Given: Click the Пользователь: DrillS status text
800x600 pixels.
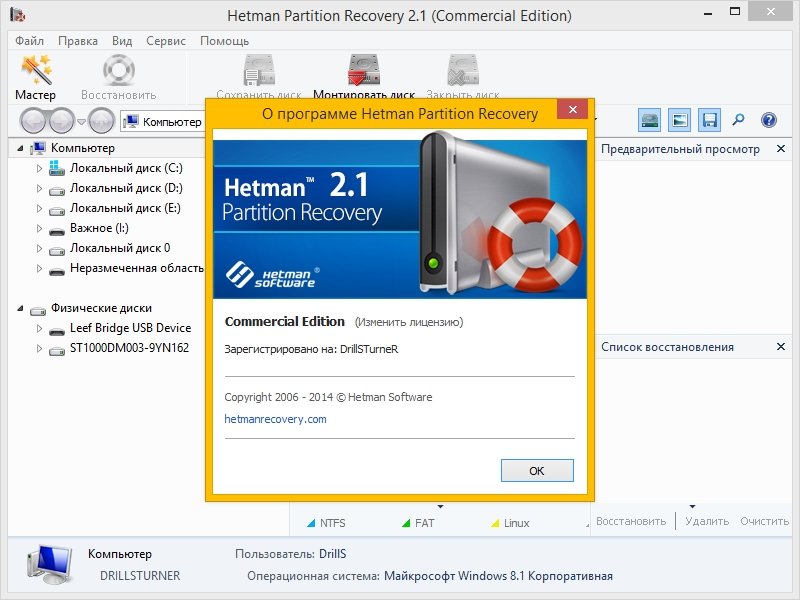Looking at the screenshot, I should click(290, 554).
